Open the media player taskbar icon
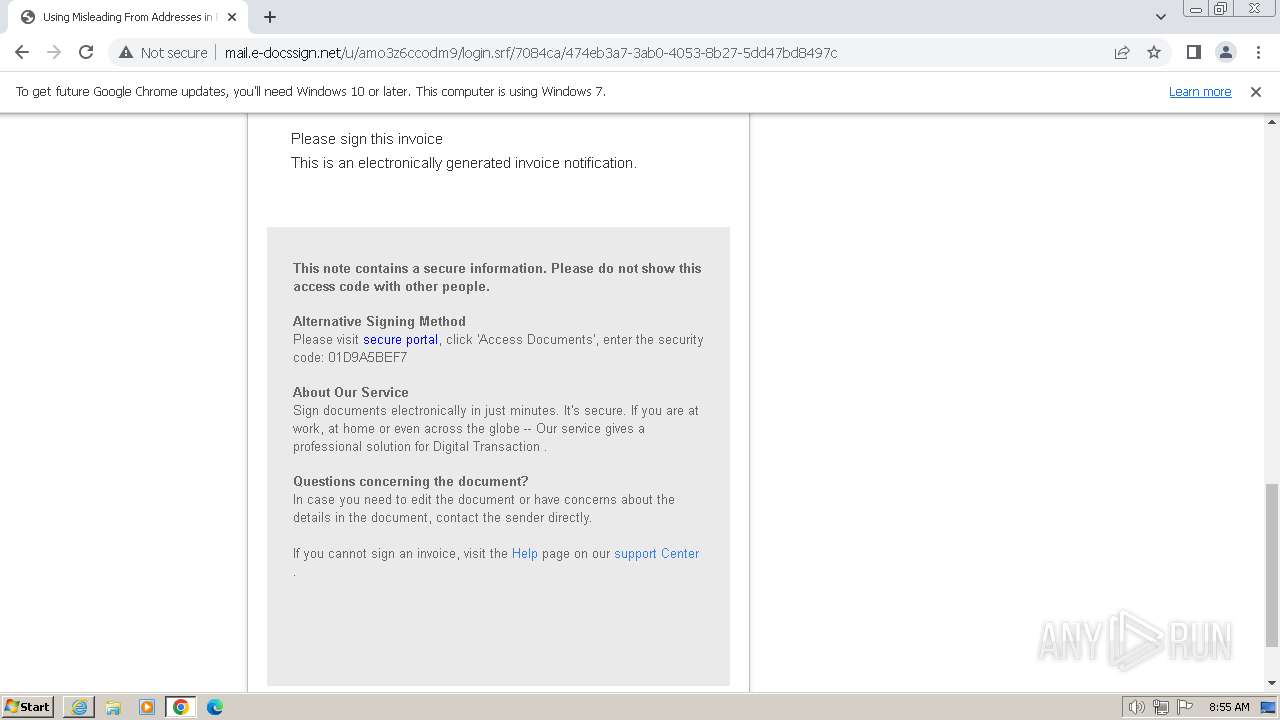The width and height of the screenshot is (1280, 720). (x=147, y=707)
